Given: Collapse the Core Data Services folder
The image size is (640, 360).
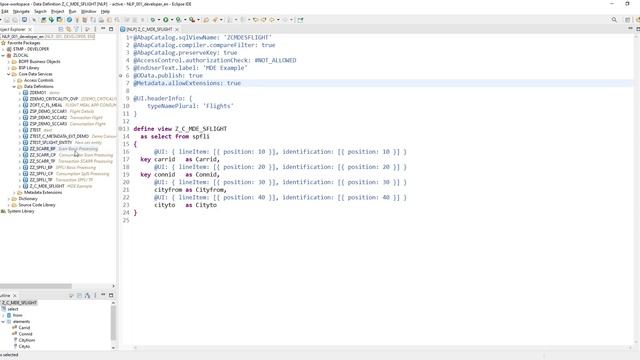Looking at the screenshot, I should click(9, 74).
